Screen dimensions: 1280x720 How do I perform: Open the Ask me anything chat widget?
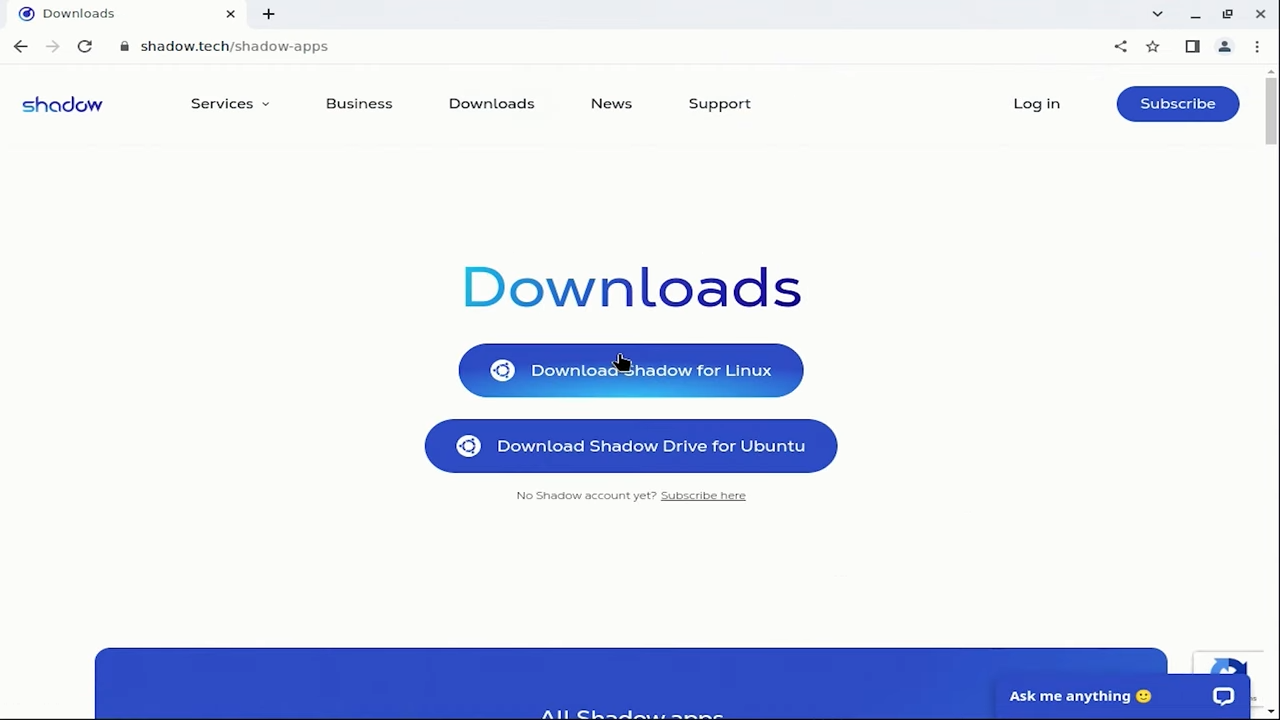coord(1123,697)
